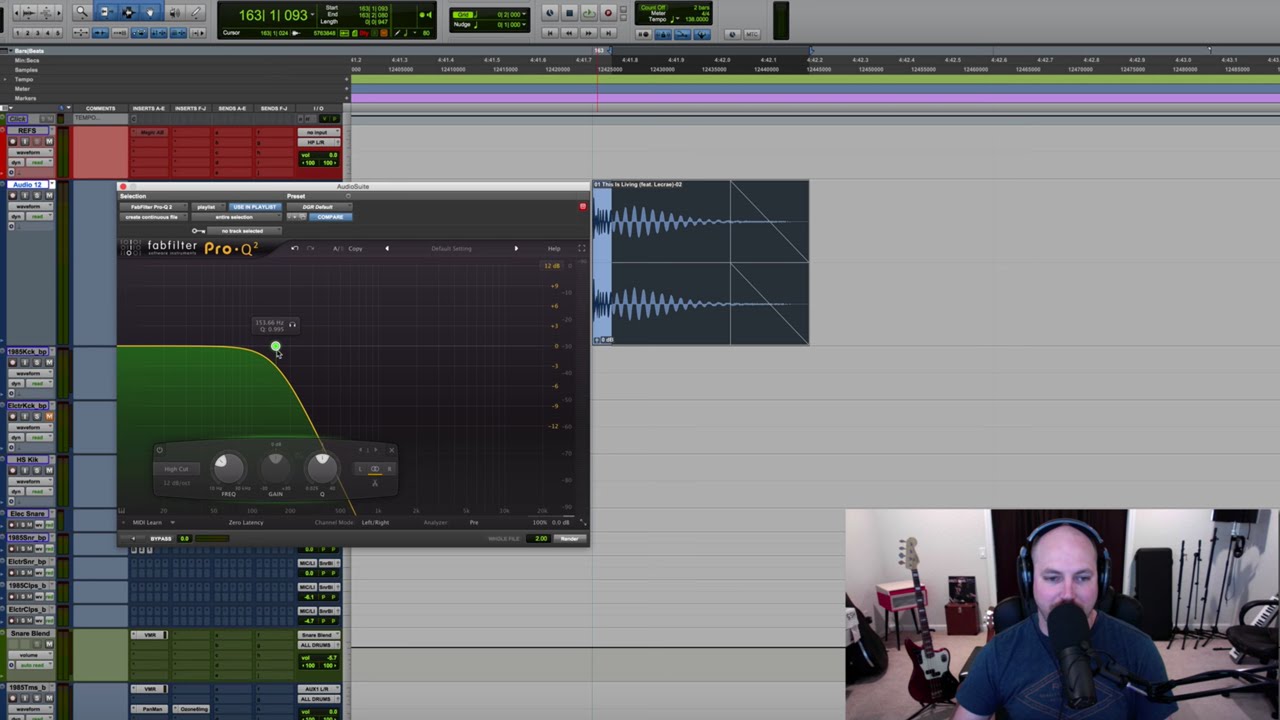Click the Pro-Q 2 undo arrow

[x=294, y=248]
